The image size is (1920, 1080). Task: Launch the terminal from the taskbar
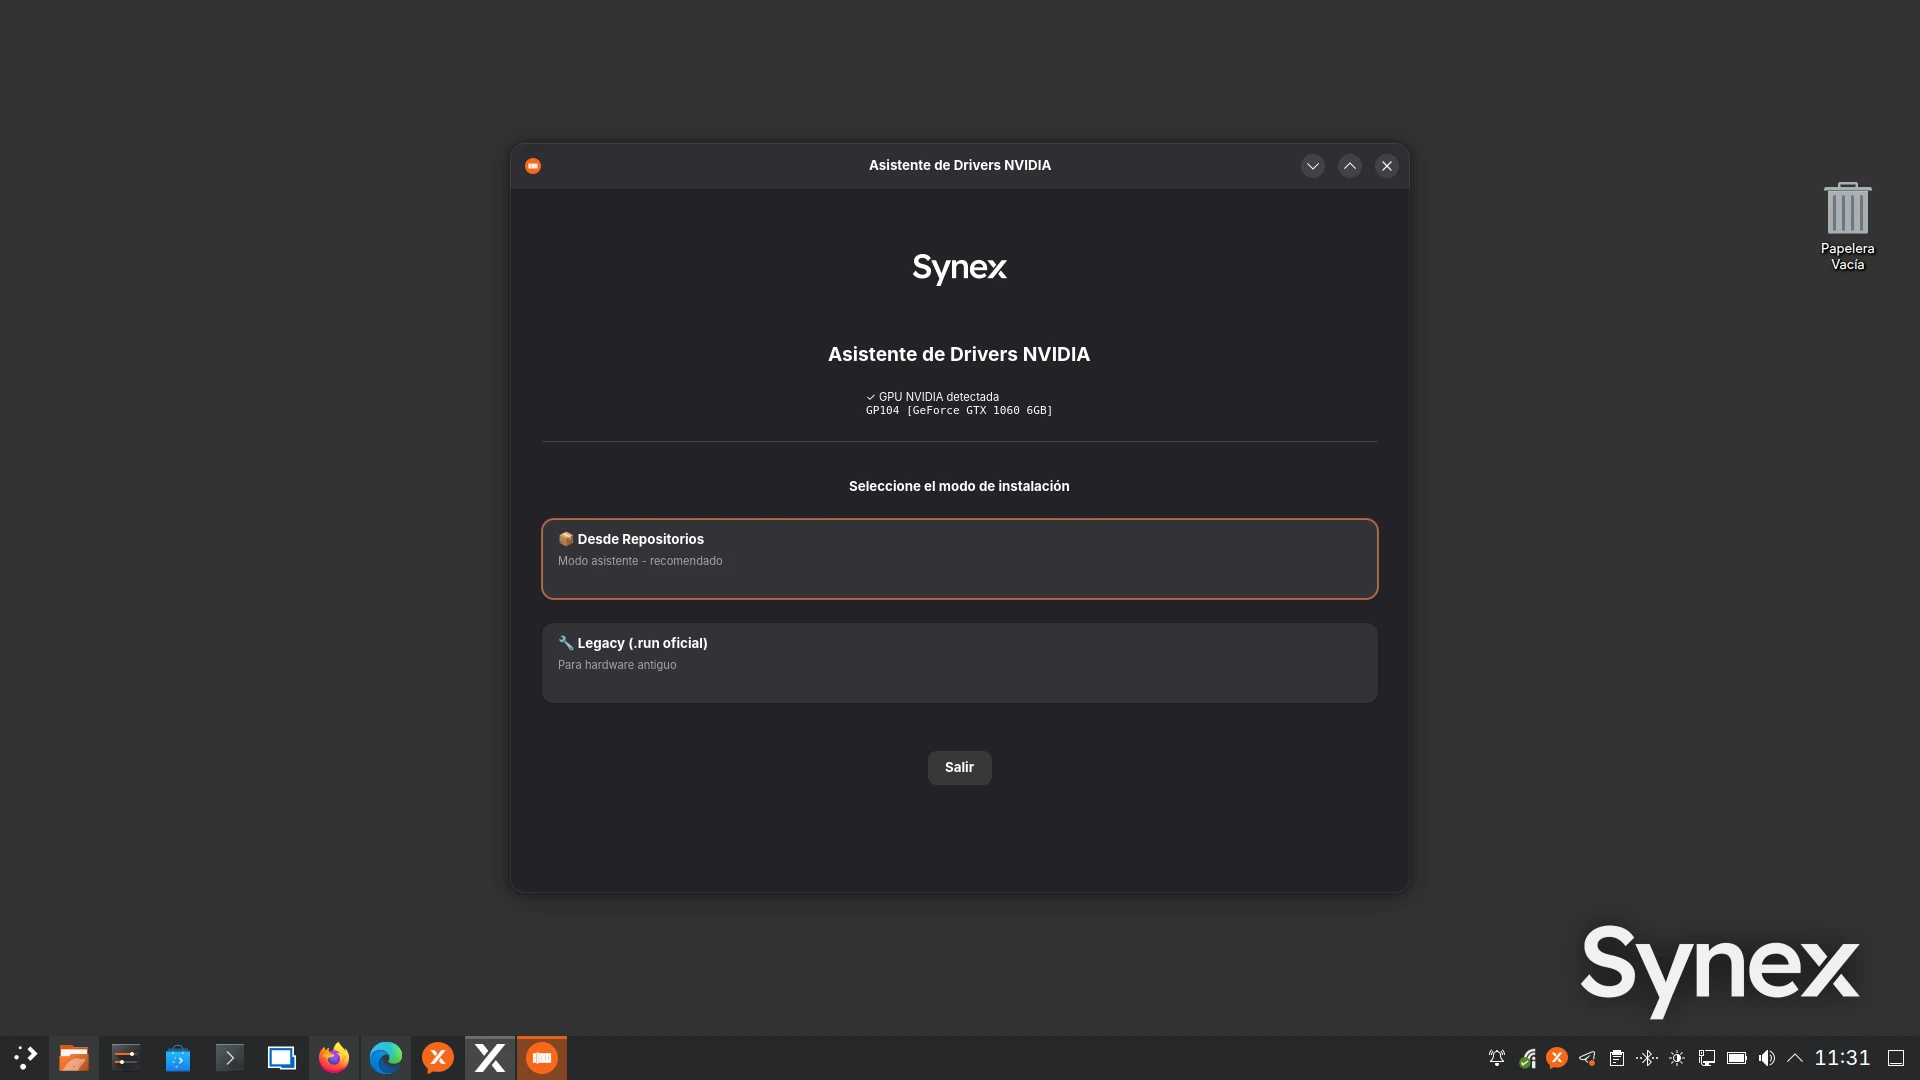[229, 1057]
